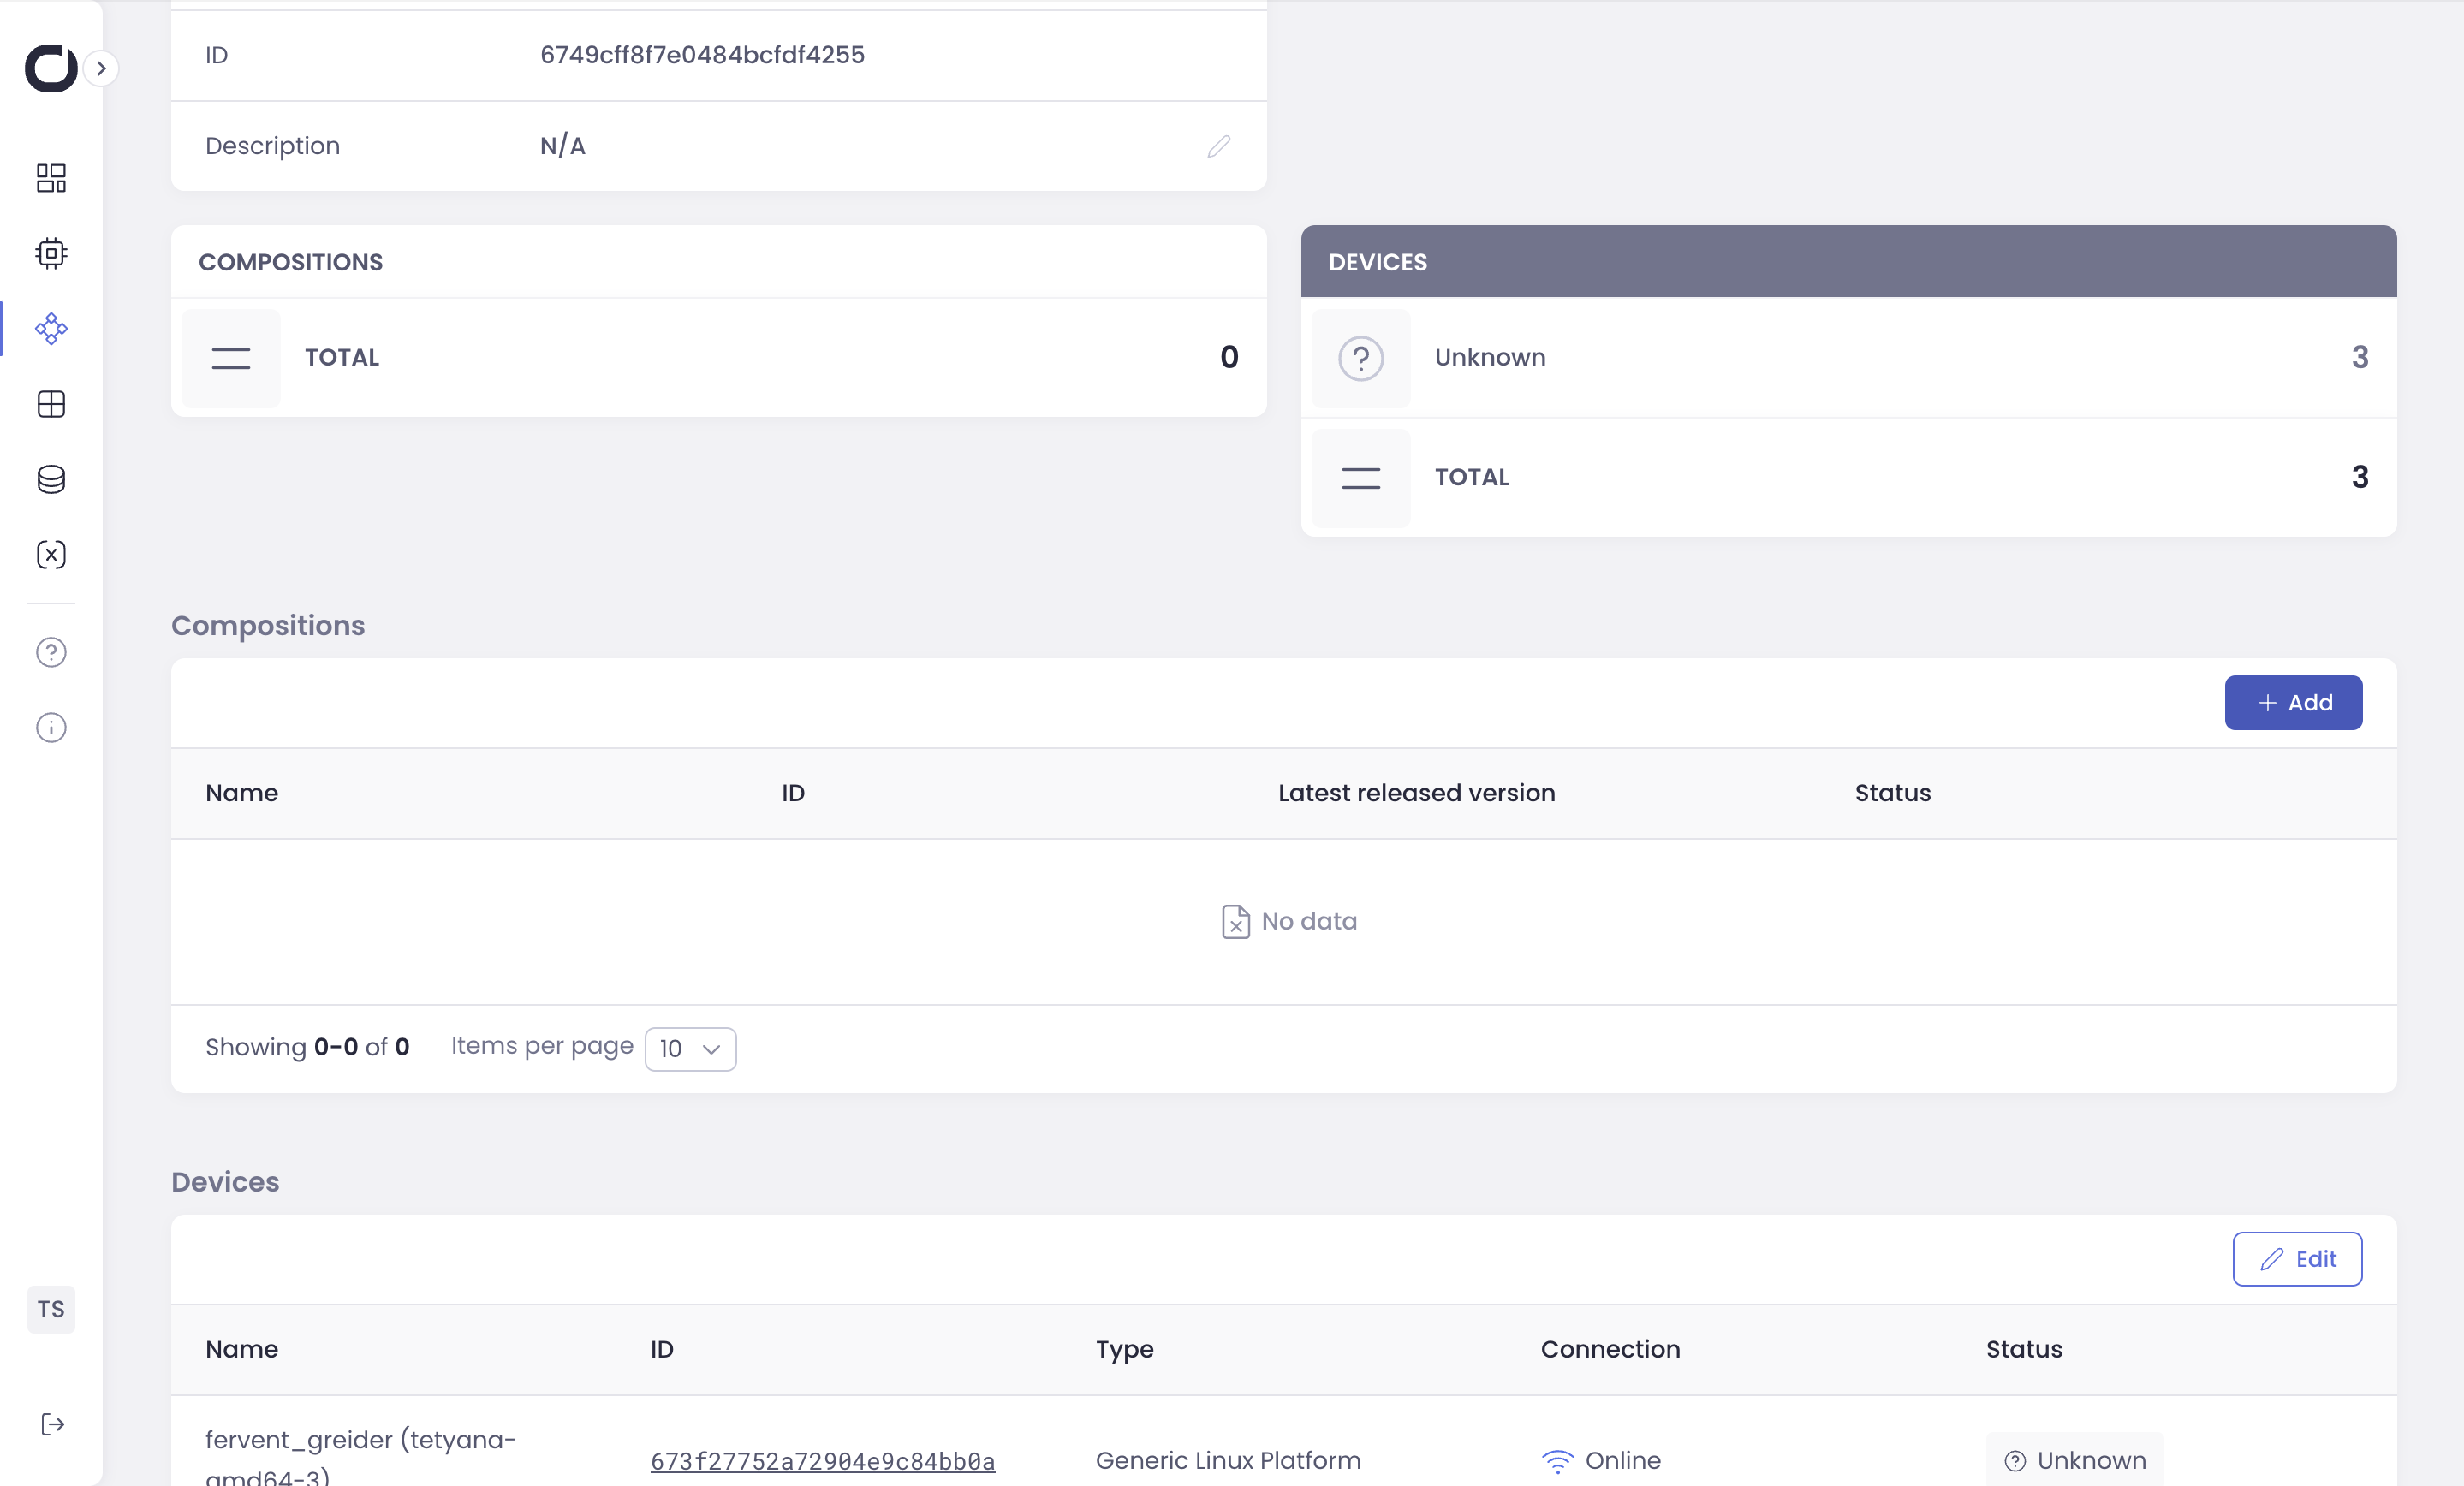Open device link 673f27752a72904e9c84bb0a
This screenshot has height=1486, width=2464.
(822, 1460)
